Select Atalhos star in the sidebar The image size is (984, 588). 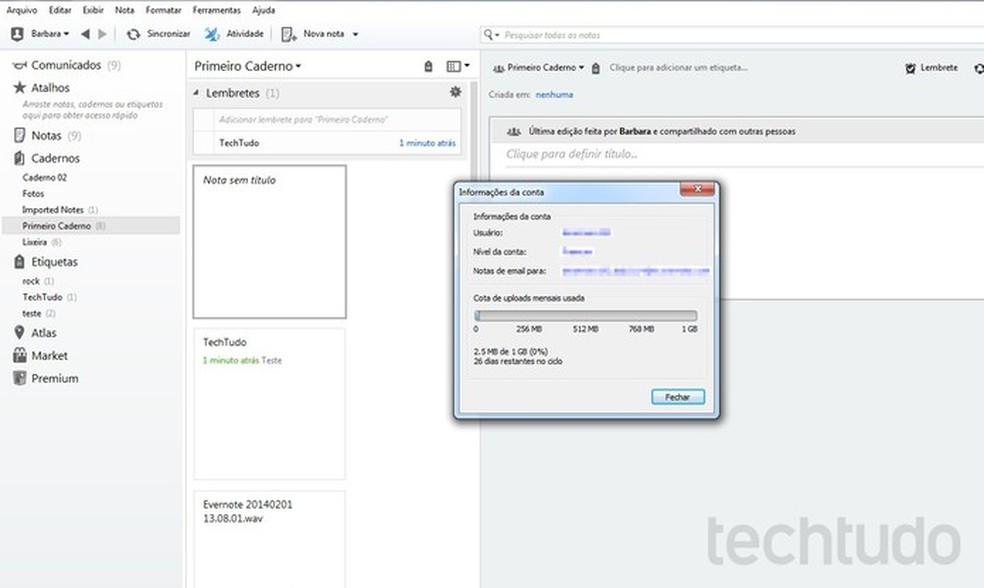19,87
